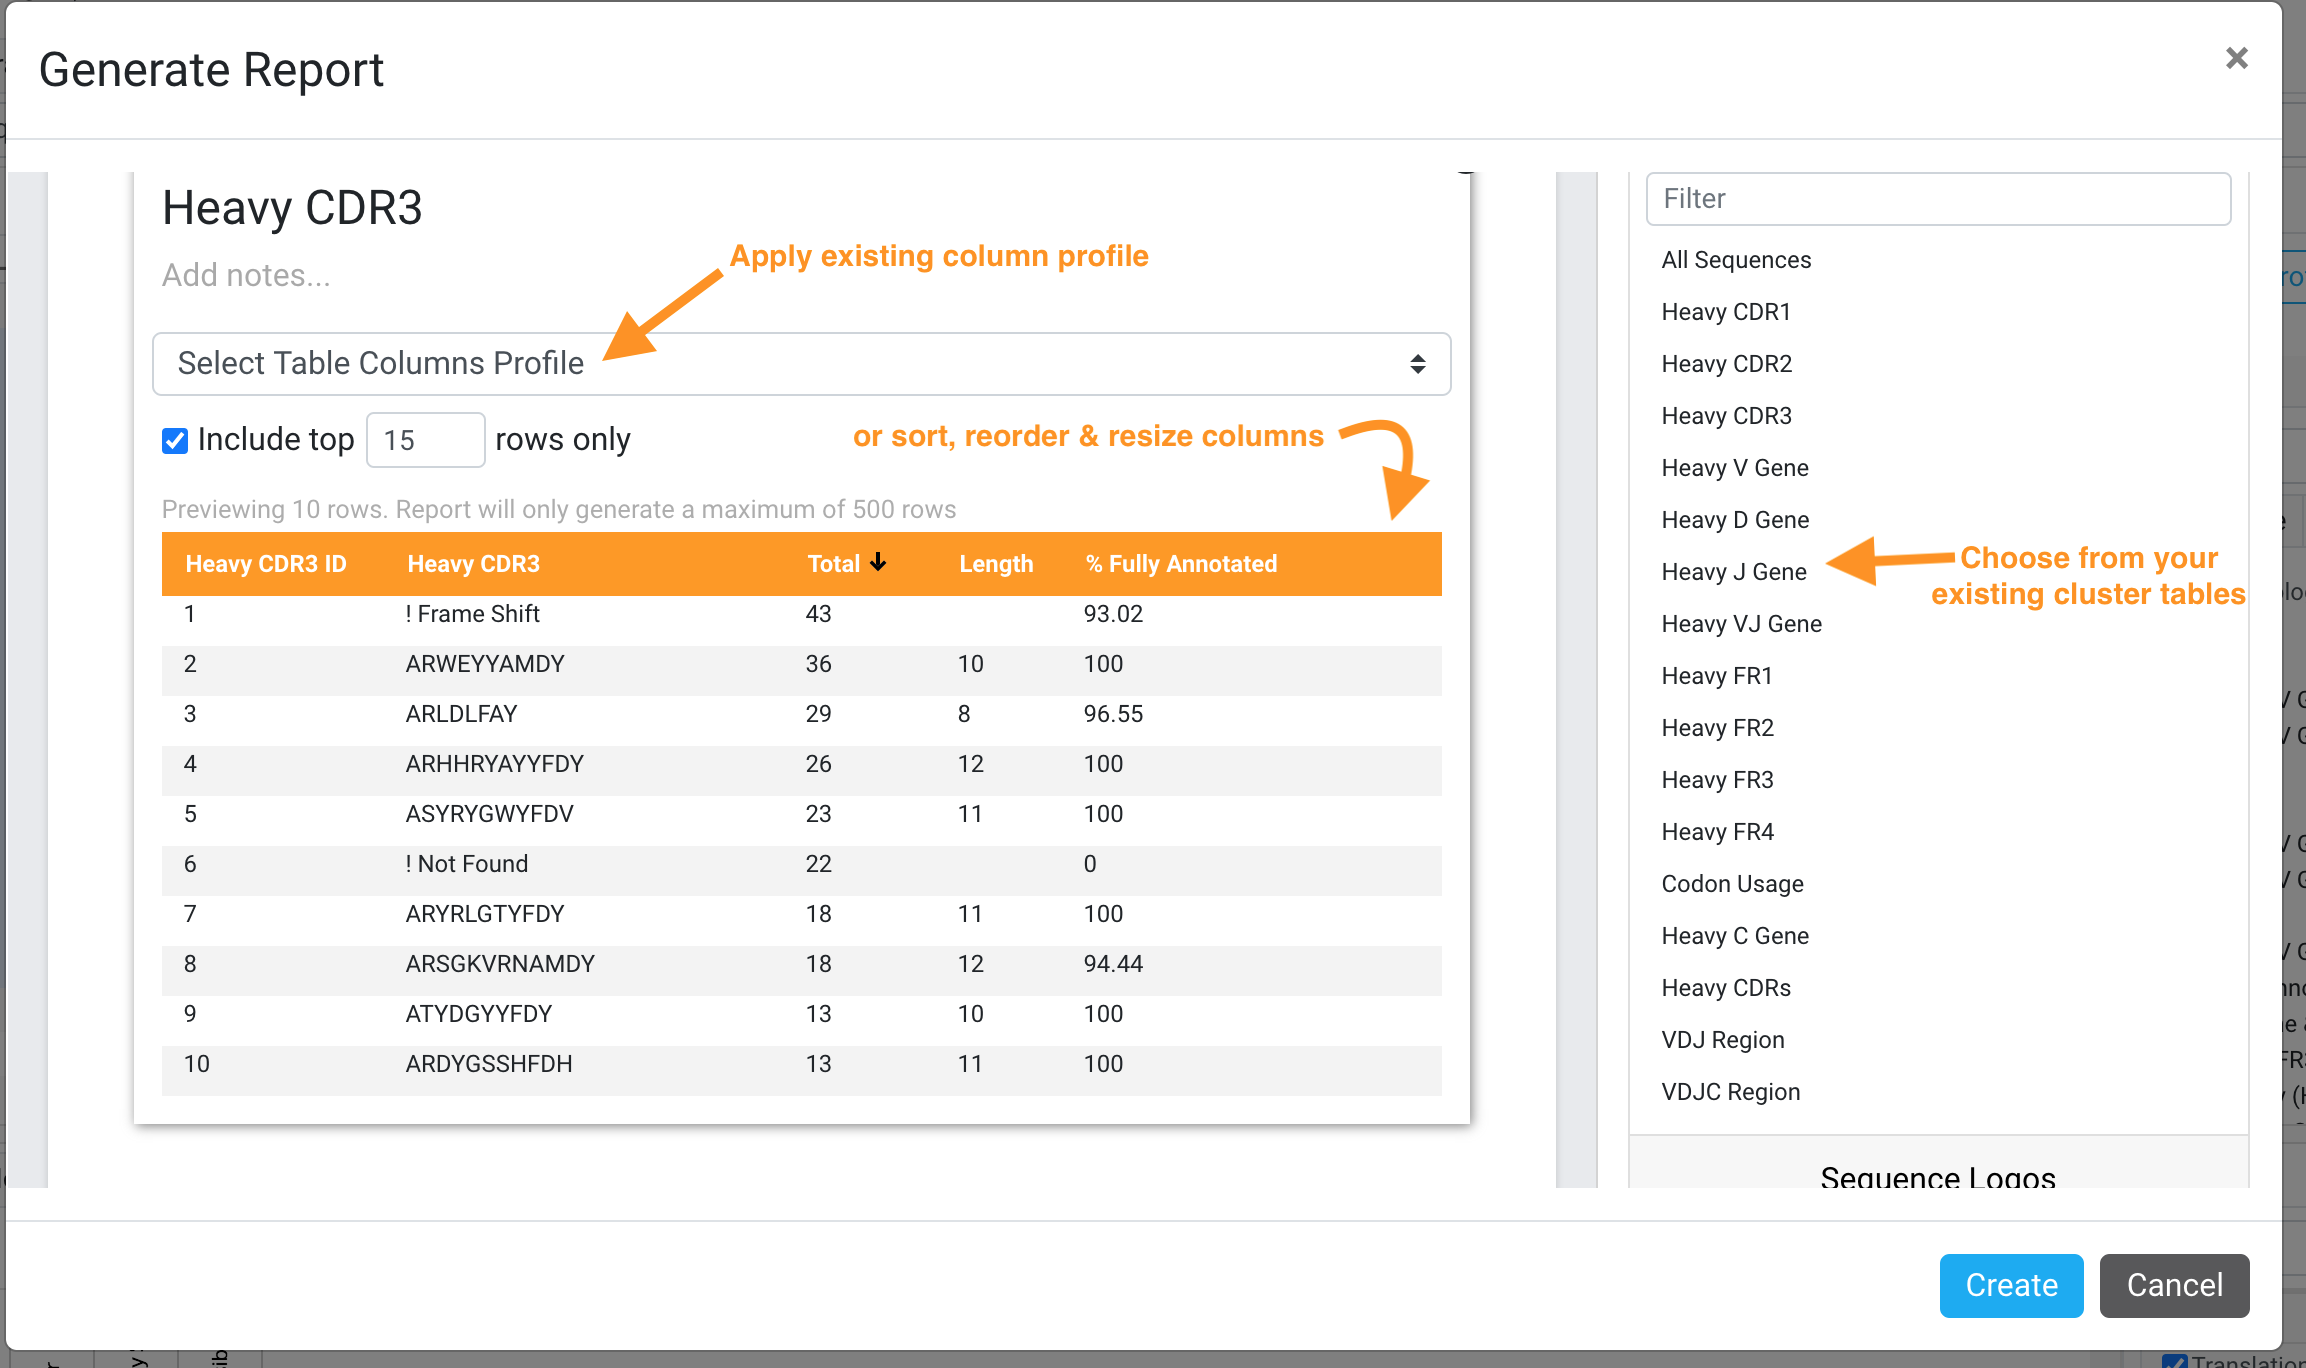Click the Total value 36
Screen dimensions: 2306x1368
click(x=818, y=664)
